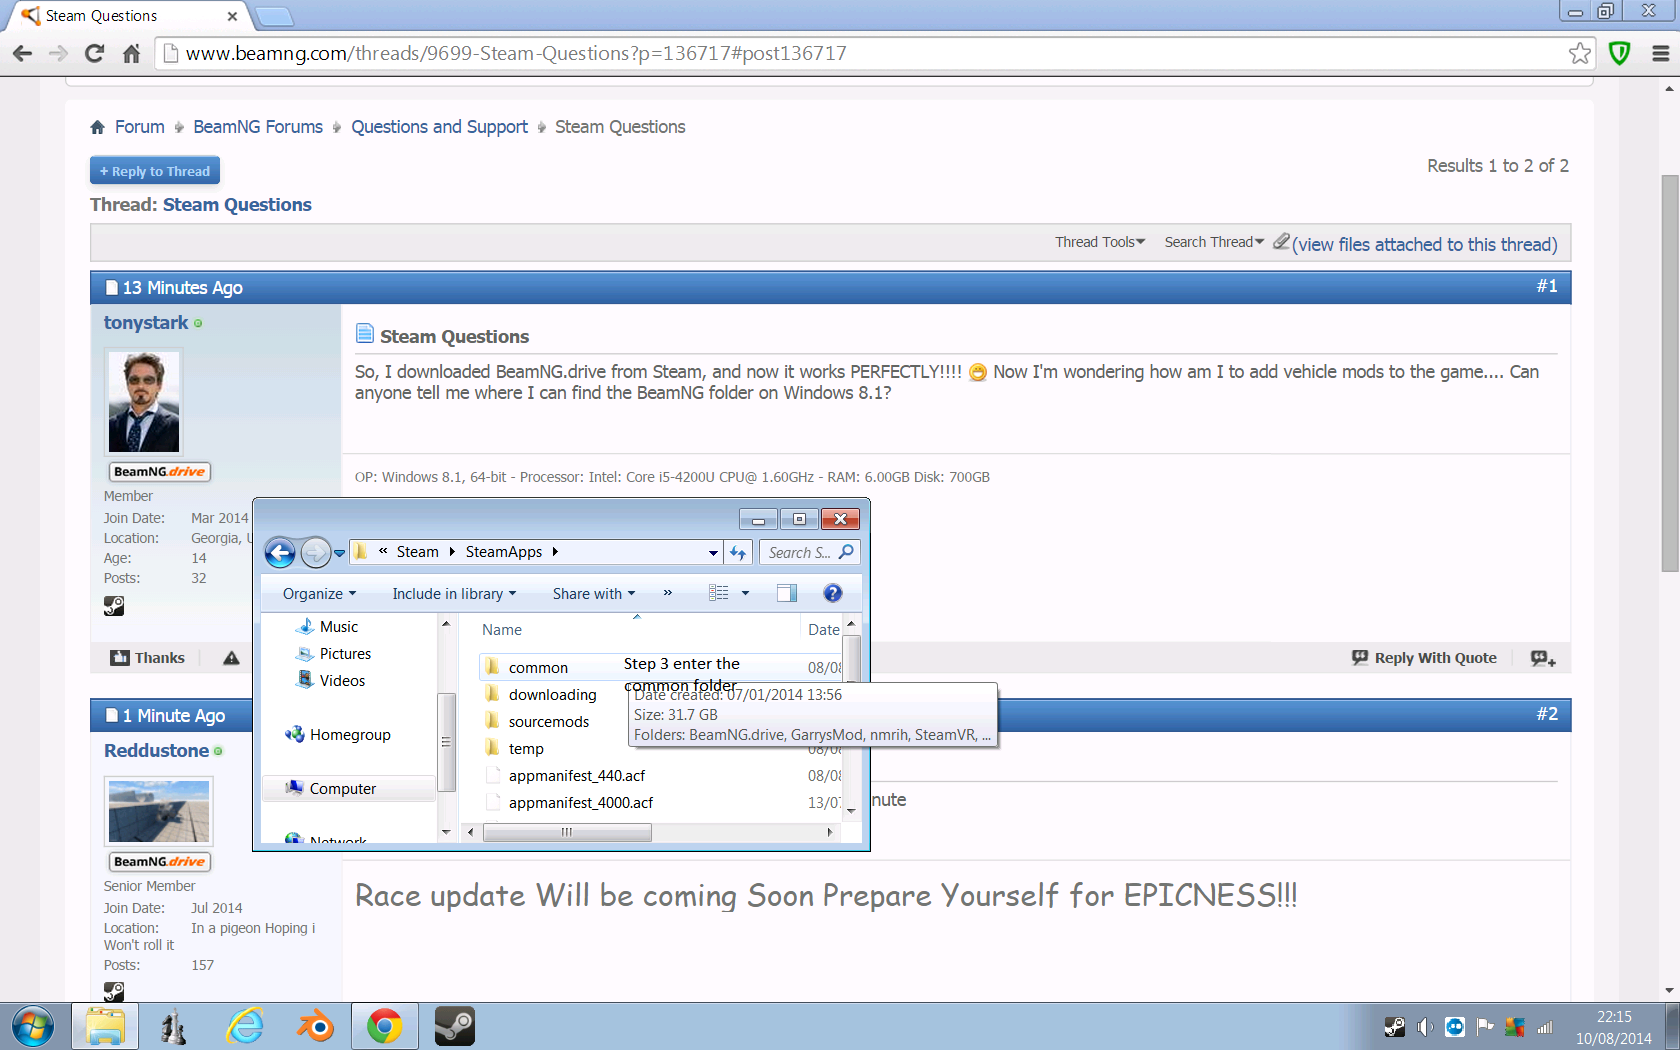Bookmark this page with the star icon
The image size is (1680, 1050).
(1580, 53)
